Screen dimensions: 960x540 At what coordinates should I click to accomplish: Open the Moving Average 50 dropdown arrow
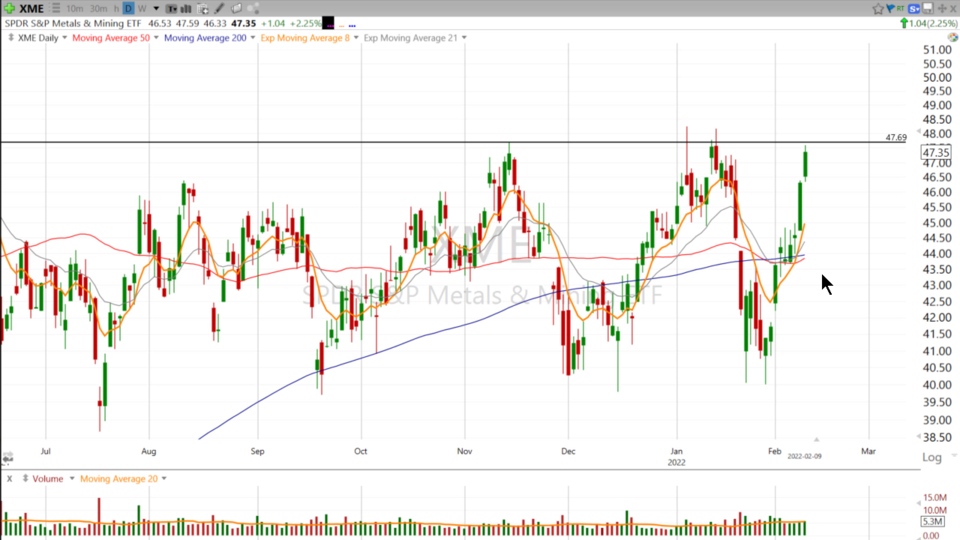156,38
